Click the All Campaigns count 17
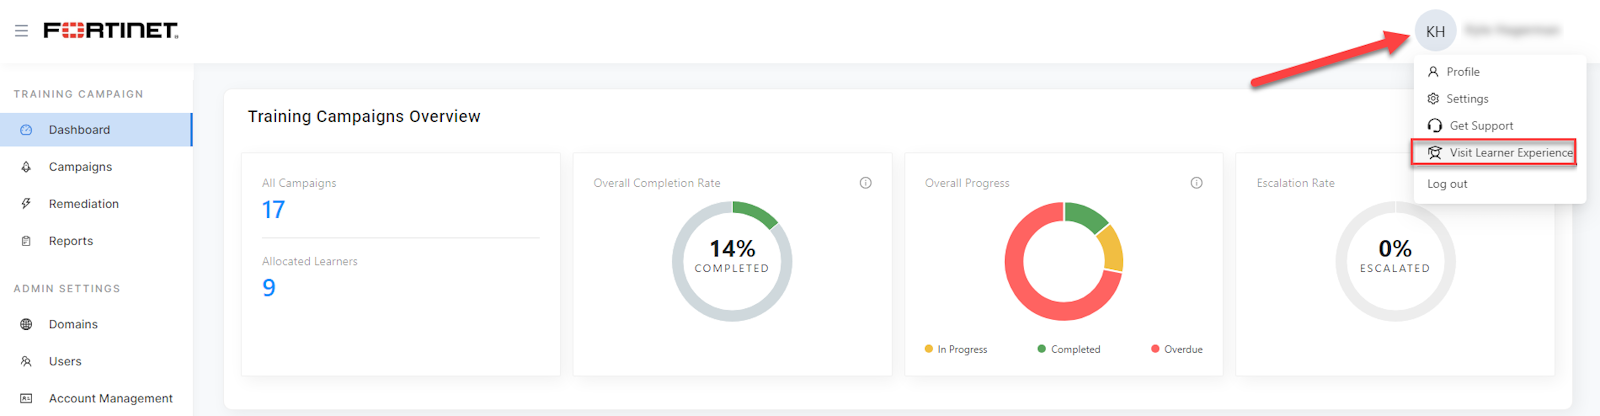The height and width of the screenshot is (416, 1600). (x=273, y=210)
